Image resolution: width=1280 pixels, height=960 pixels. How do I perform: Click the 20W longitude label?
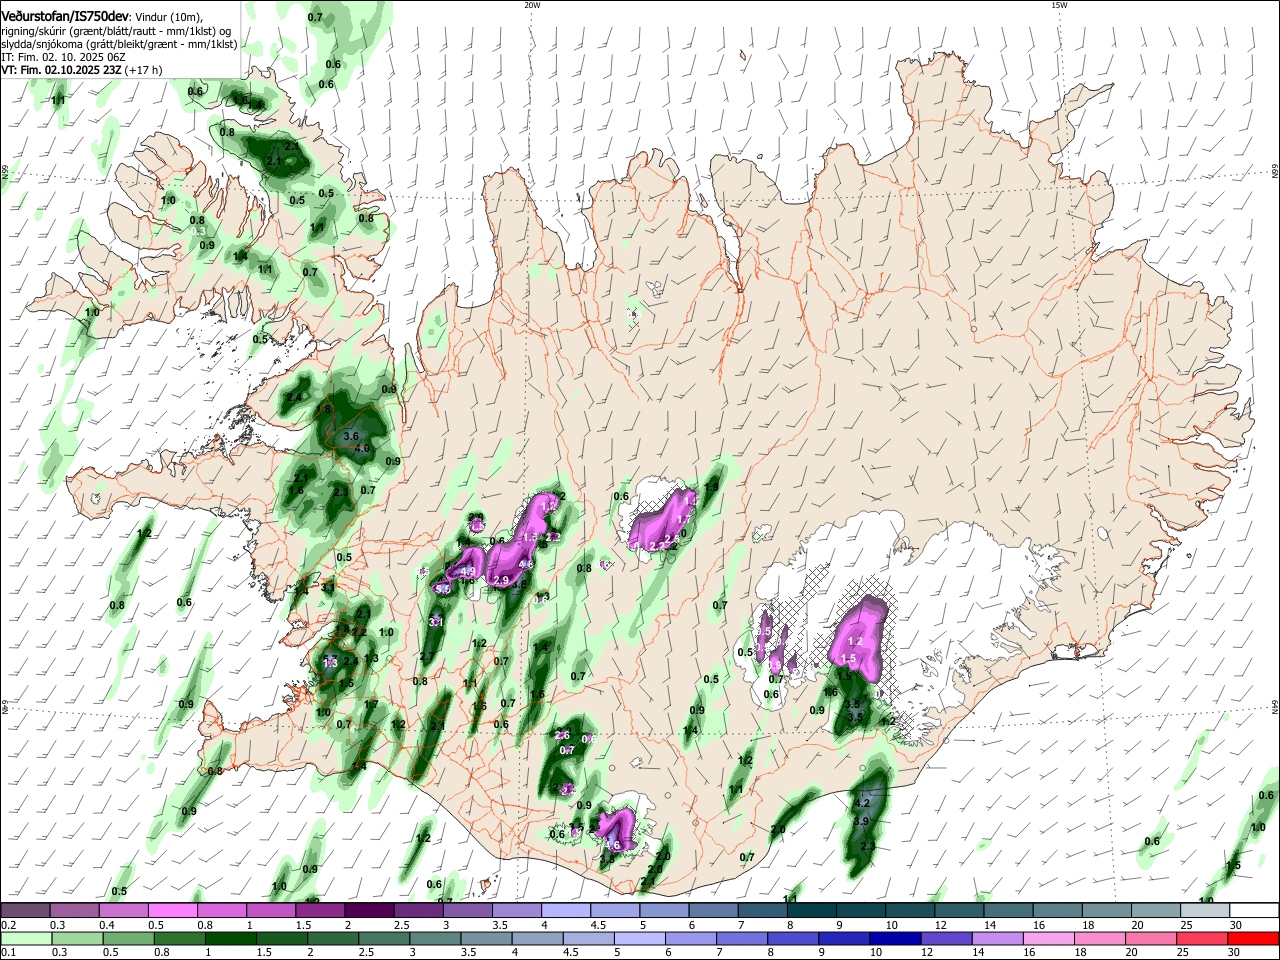532,5
